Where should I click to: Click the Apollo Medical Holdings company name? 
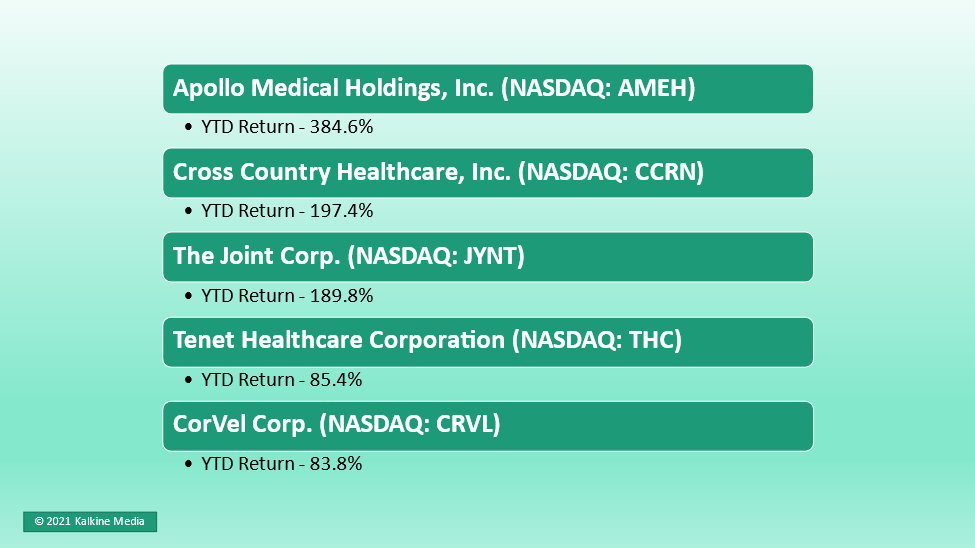[x=334, y=88]
